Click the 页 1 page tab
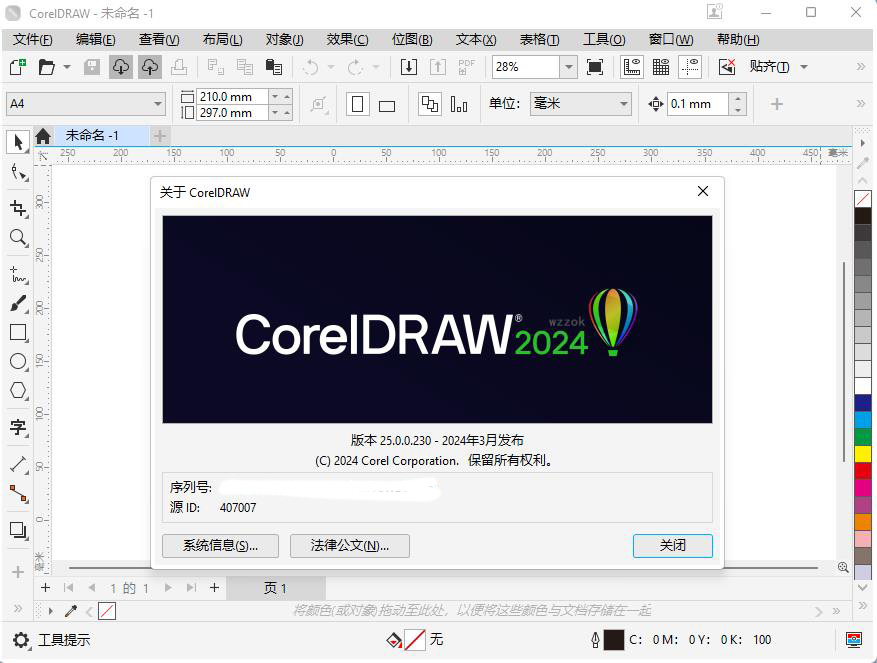877x663 pixels. (x=275, y=588)
